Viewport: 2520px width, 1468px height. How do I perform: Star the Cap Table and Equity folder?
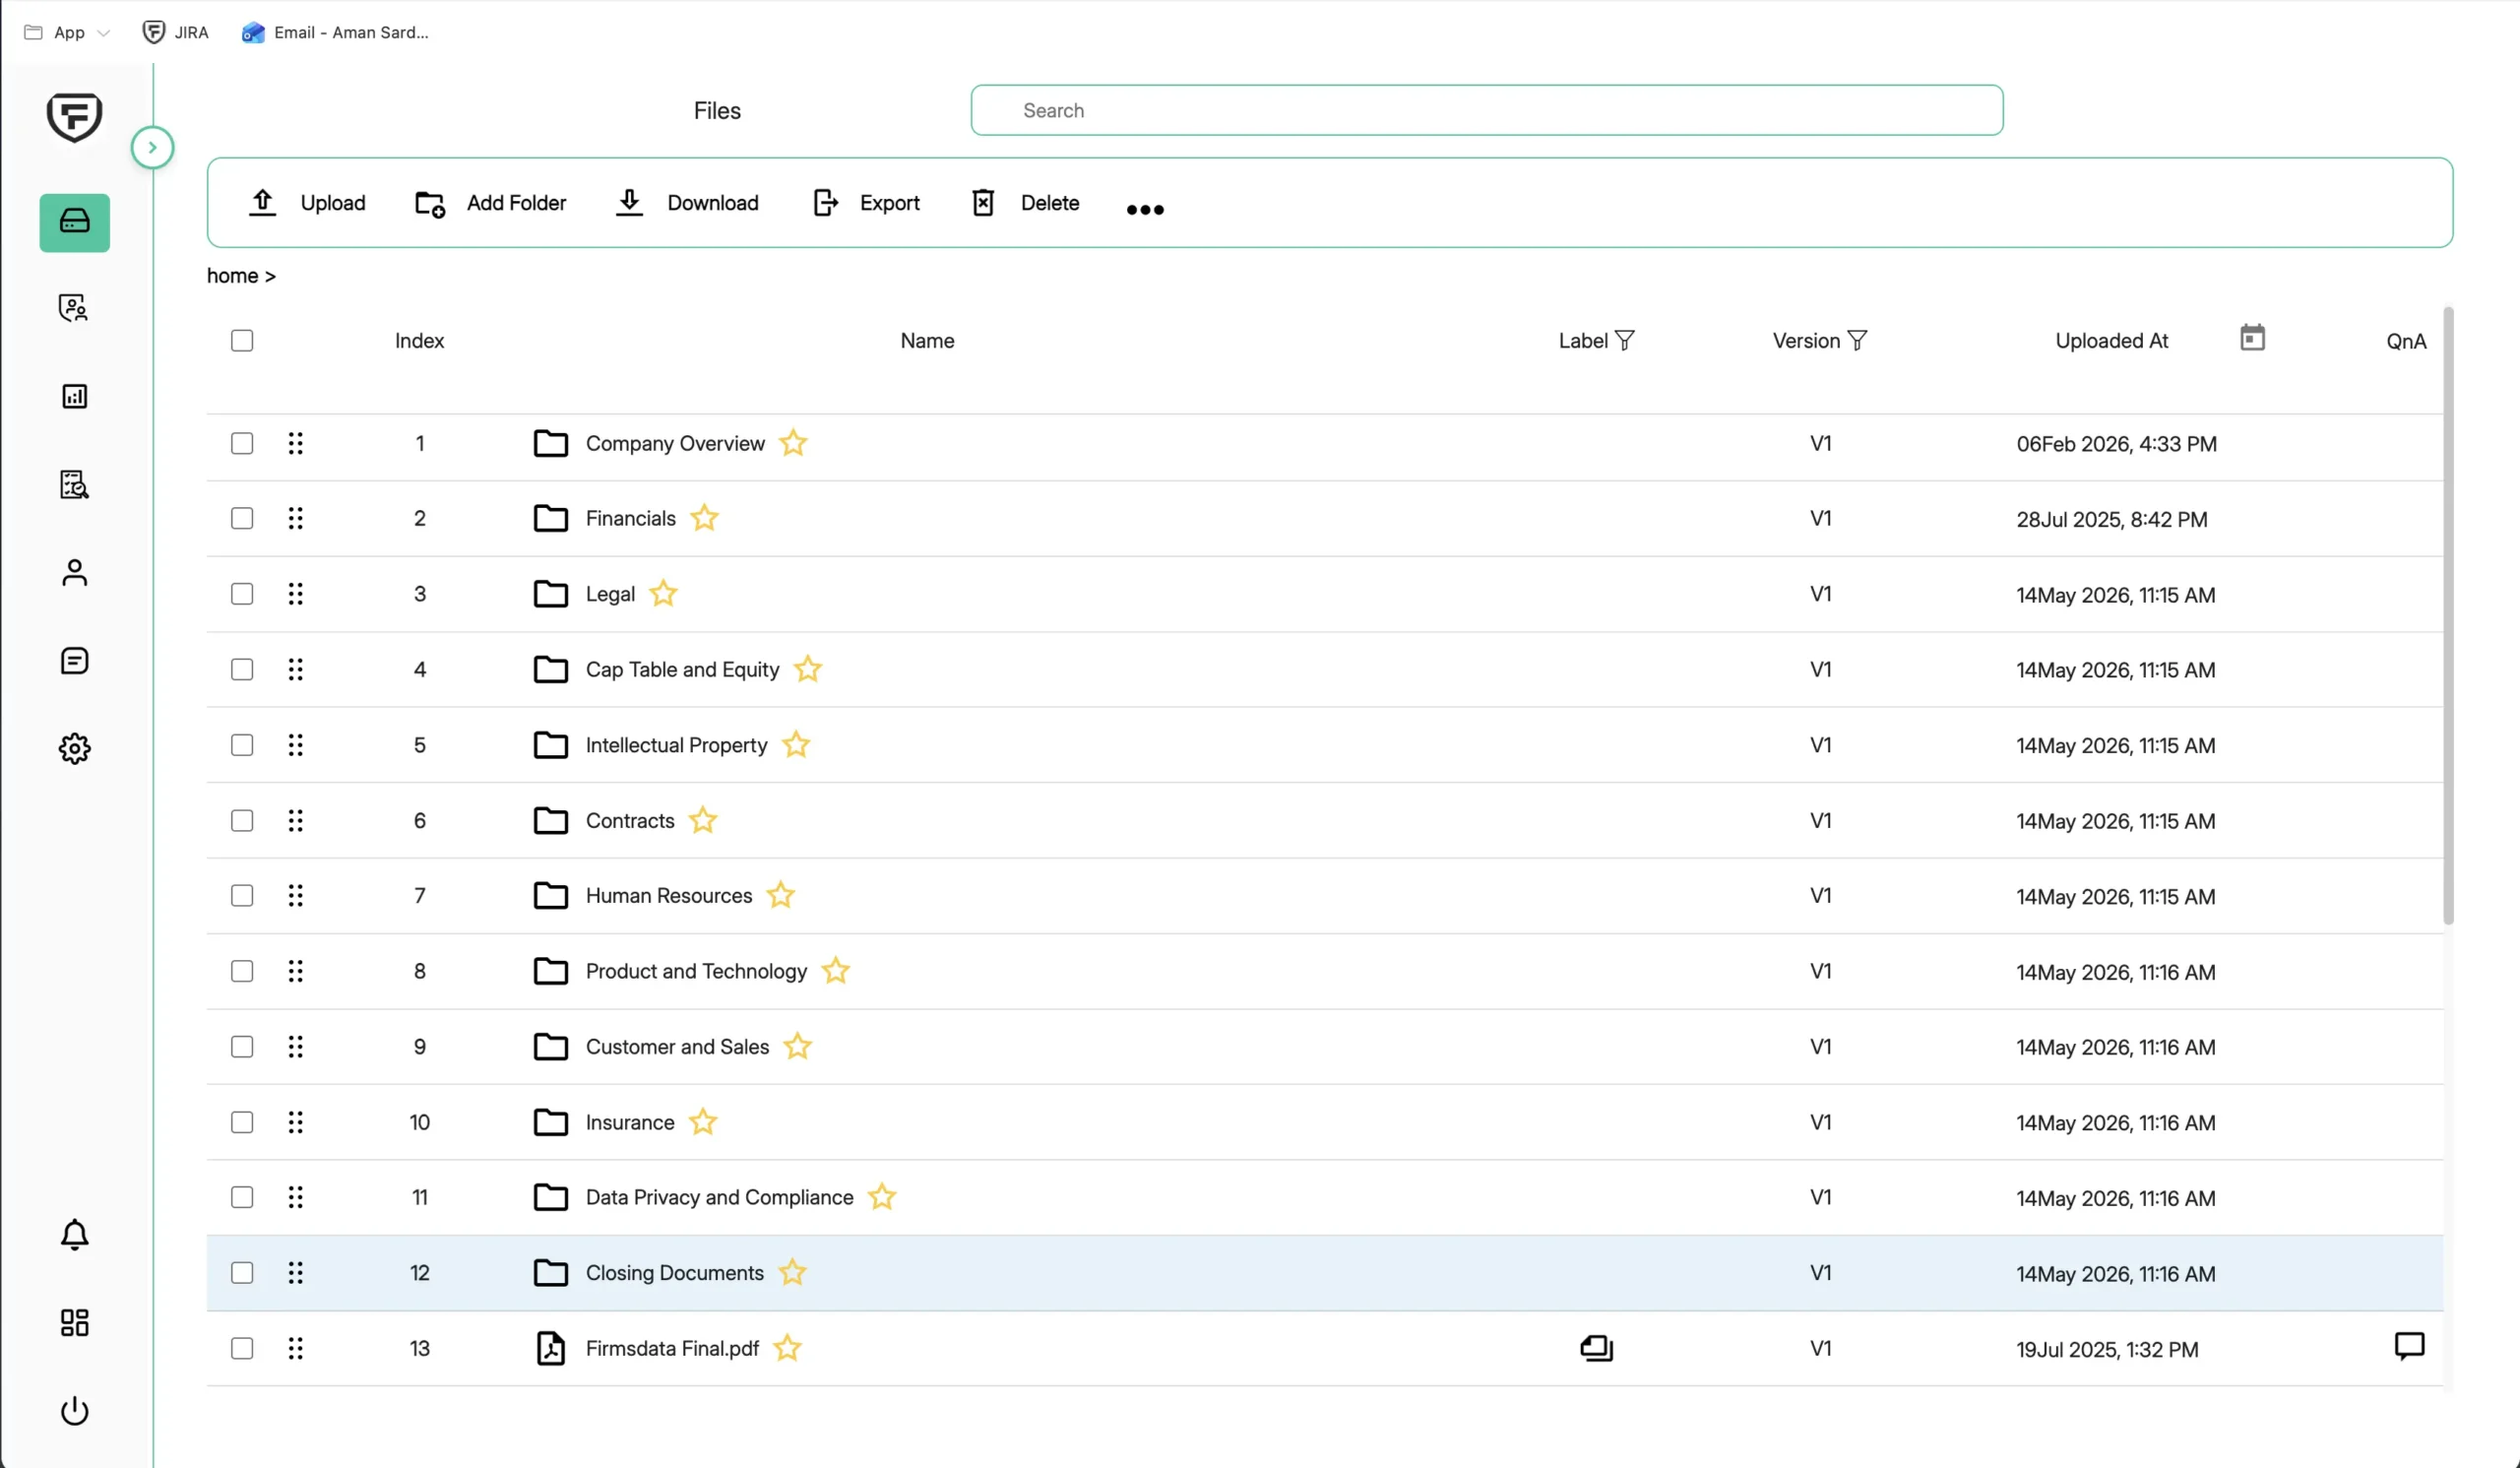807,669
